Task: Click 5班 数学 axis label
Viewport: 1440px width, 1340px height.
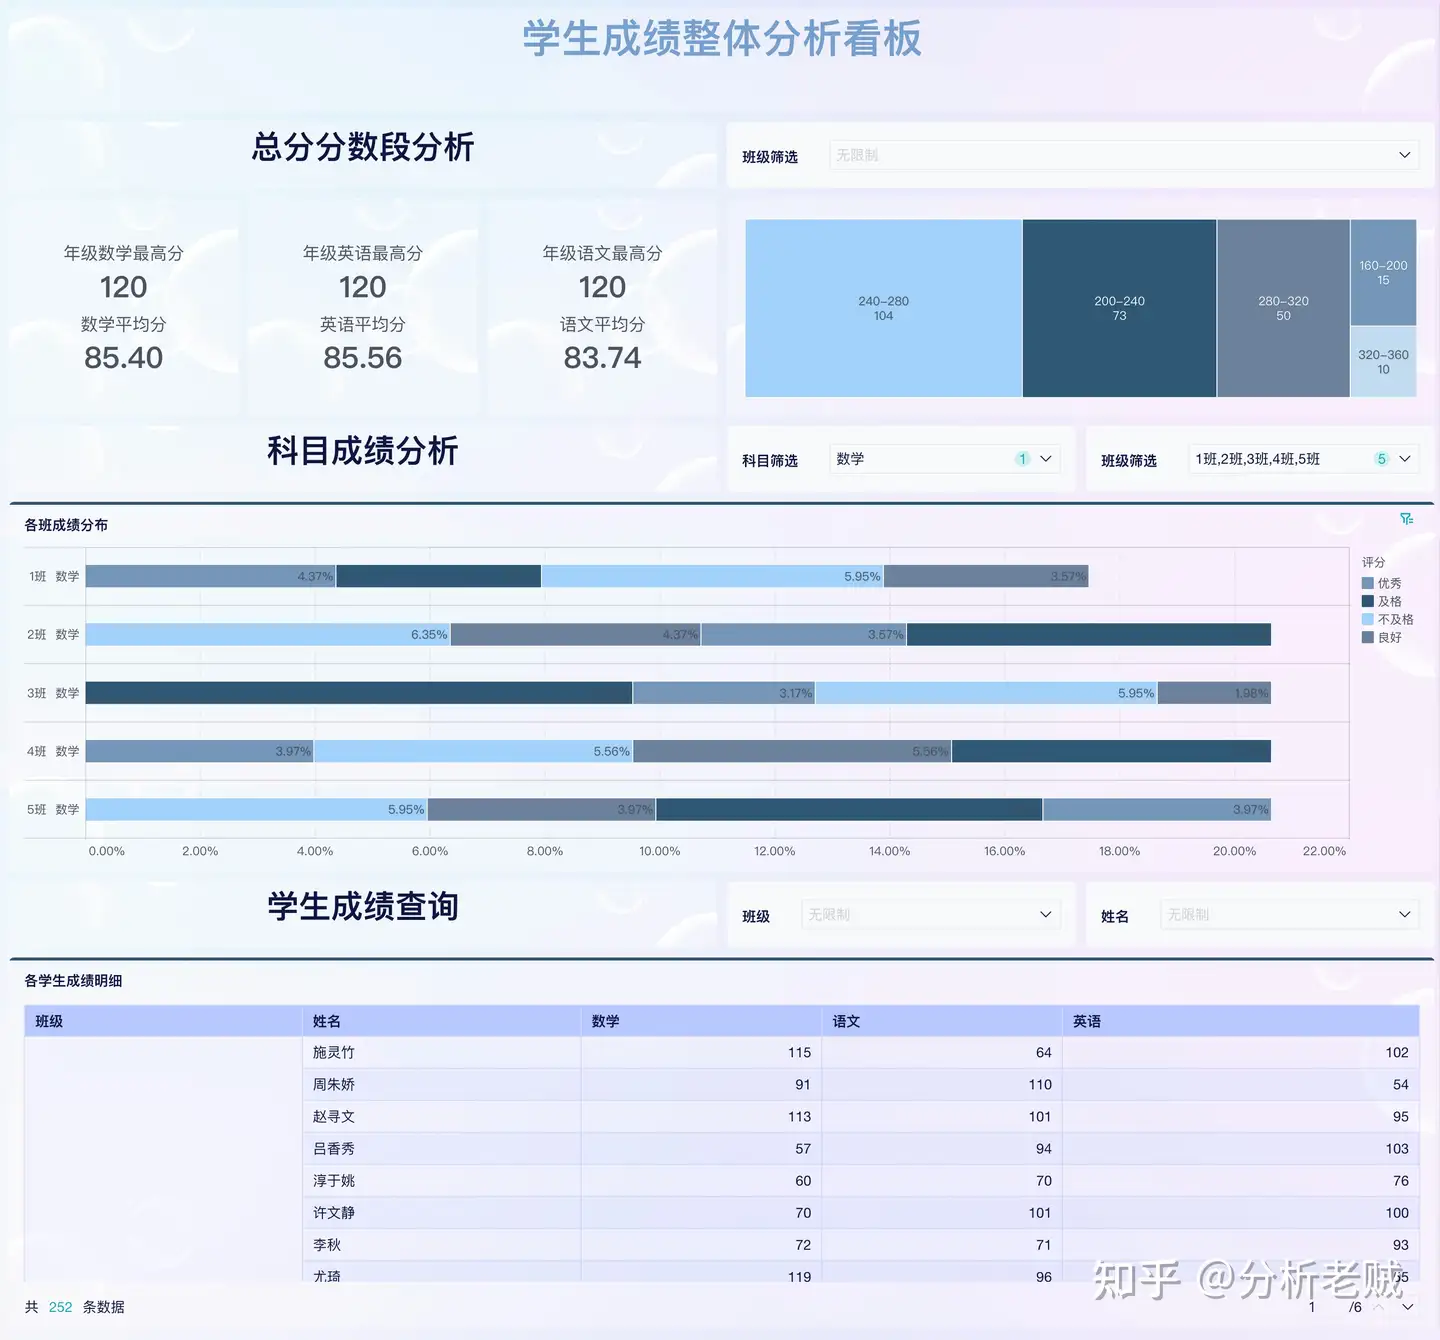Action: pyautogui.click(x=53, y=809)
